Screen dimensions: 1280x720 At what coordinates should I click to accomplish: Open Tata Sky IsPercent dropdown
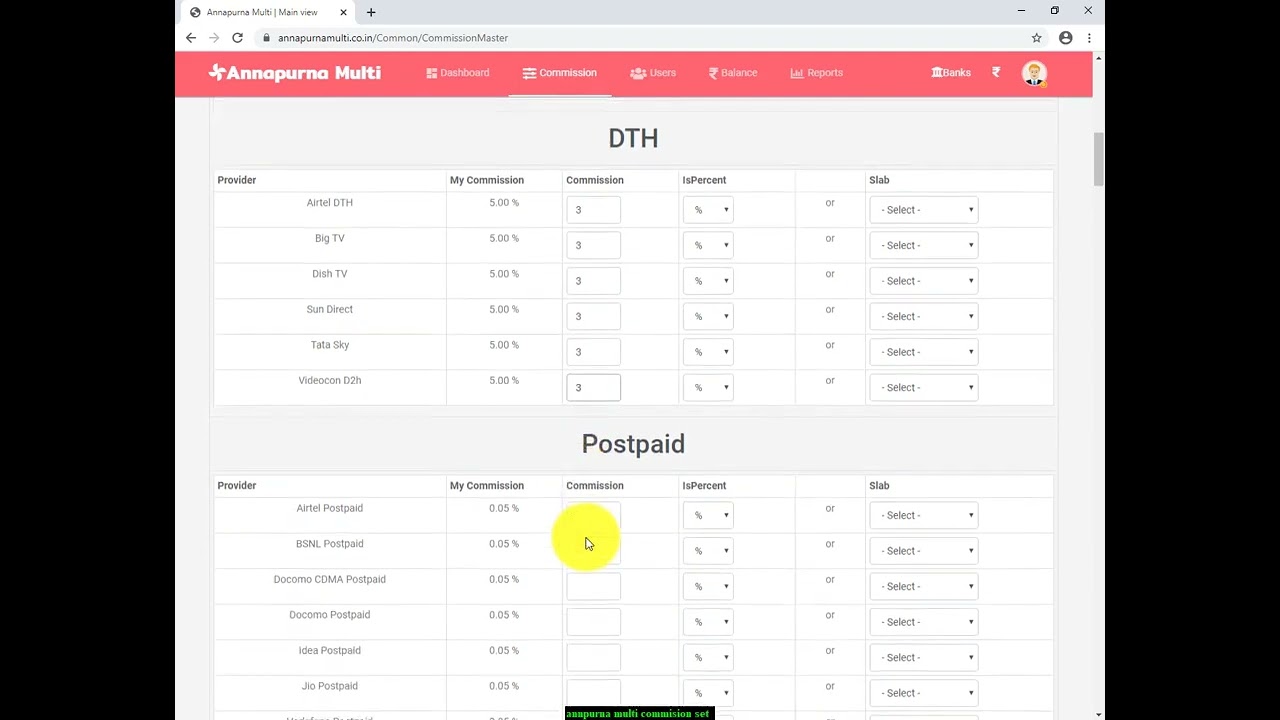tap(708, 352)
